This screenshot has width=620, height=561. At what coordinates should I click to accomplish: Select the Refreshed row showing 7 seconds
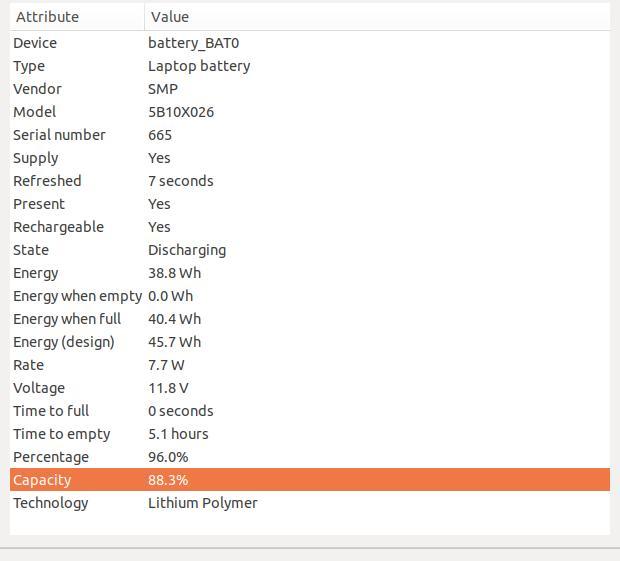click(310, 181)
